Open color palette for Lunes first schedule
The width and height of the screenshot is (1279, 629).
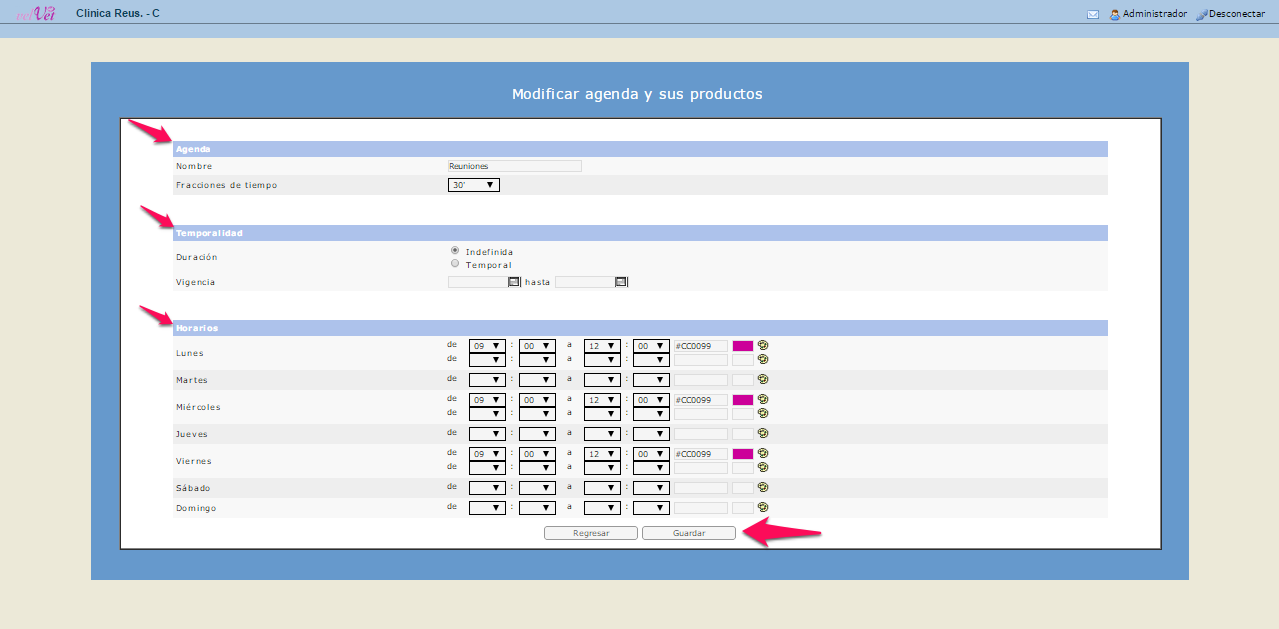(x=763, y=345)
